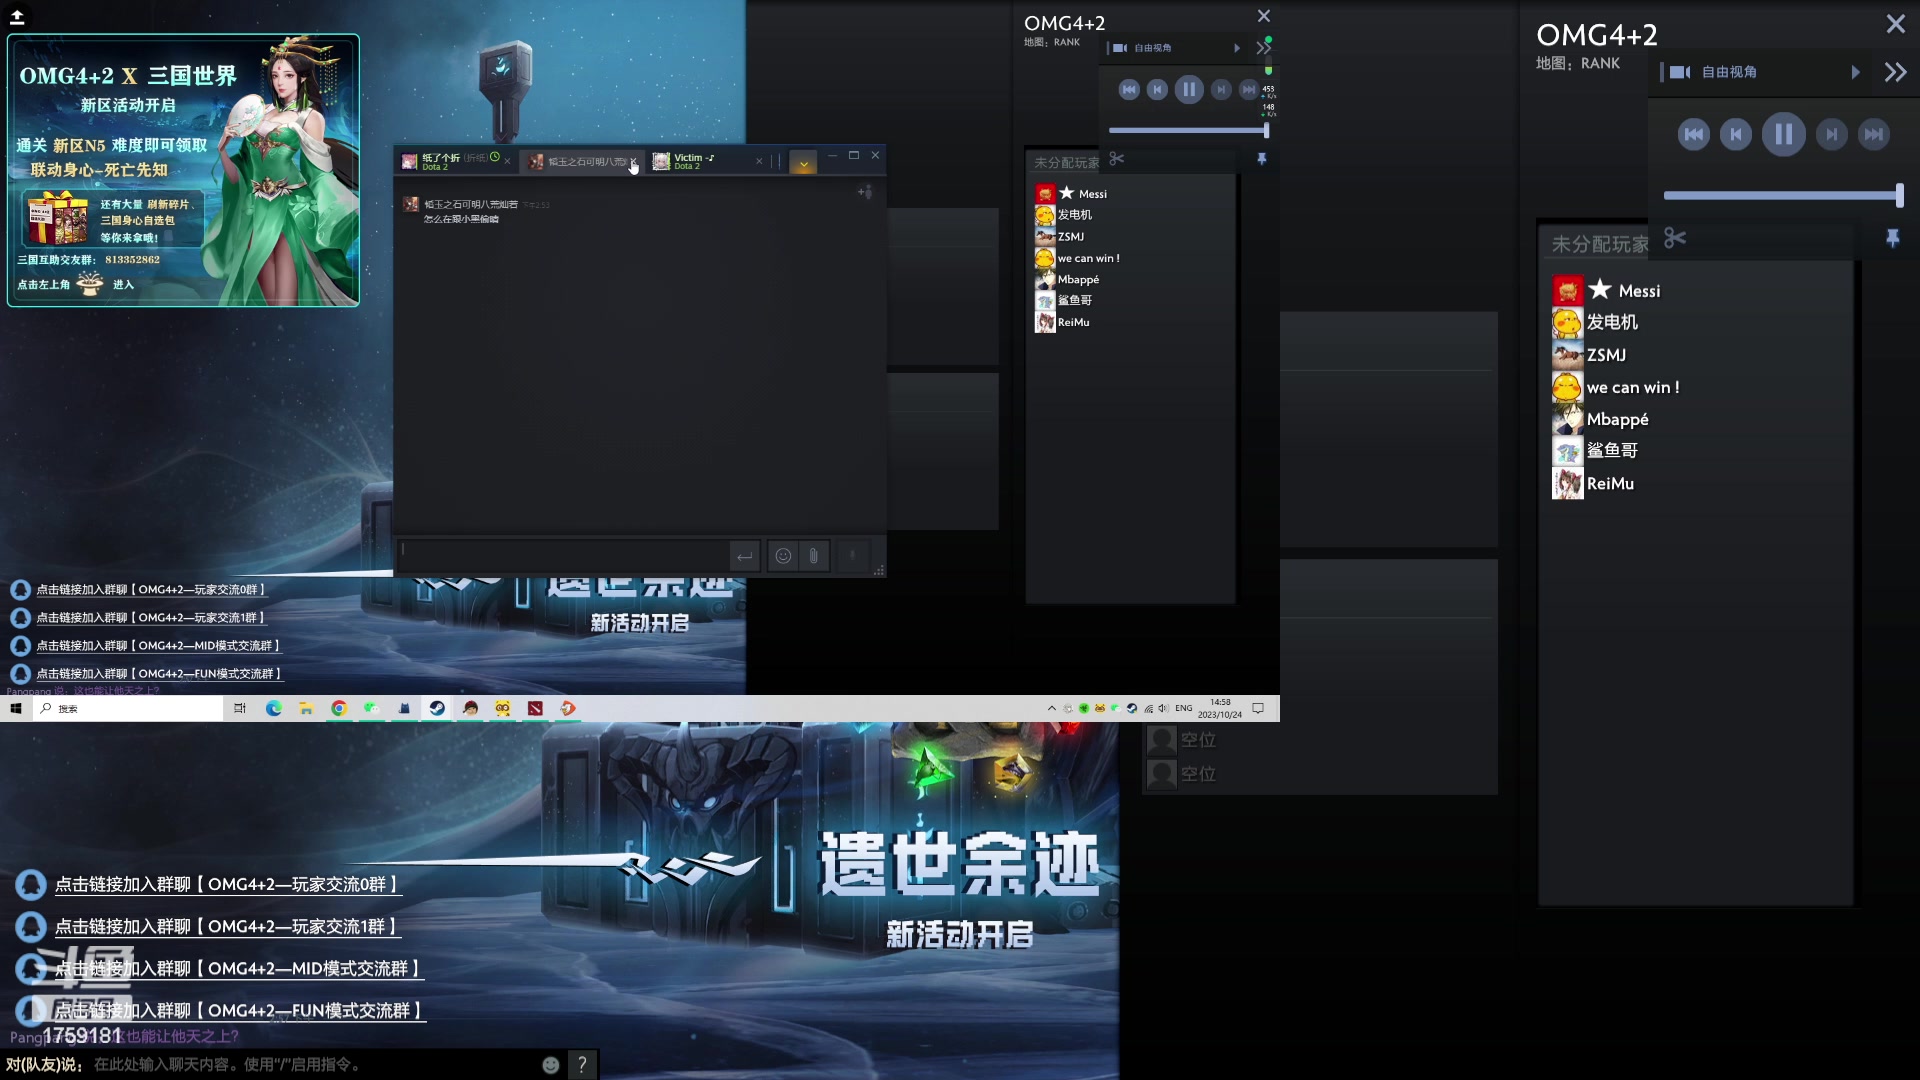Expand the double-chevron arrow in large panel
Screen dimensions: 1920x1080
1895,72
